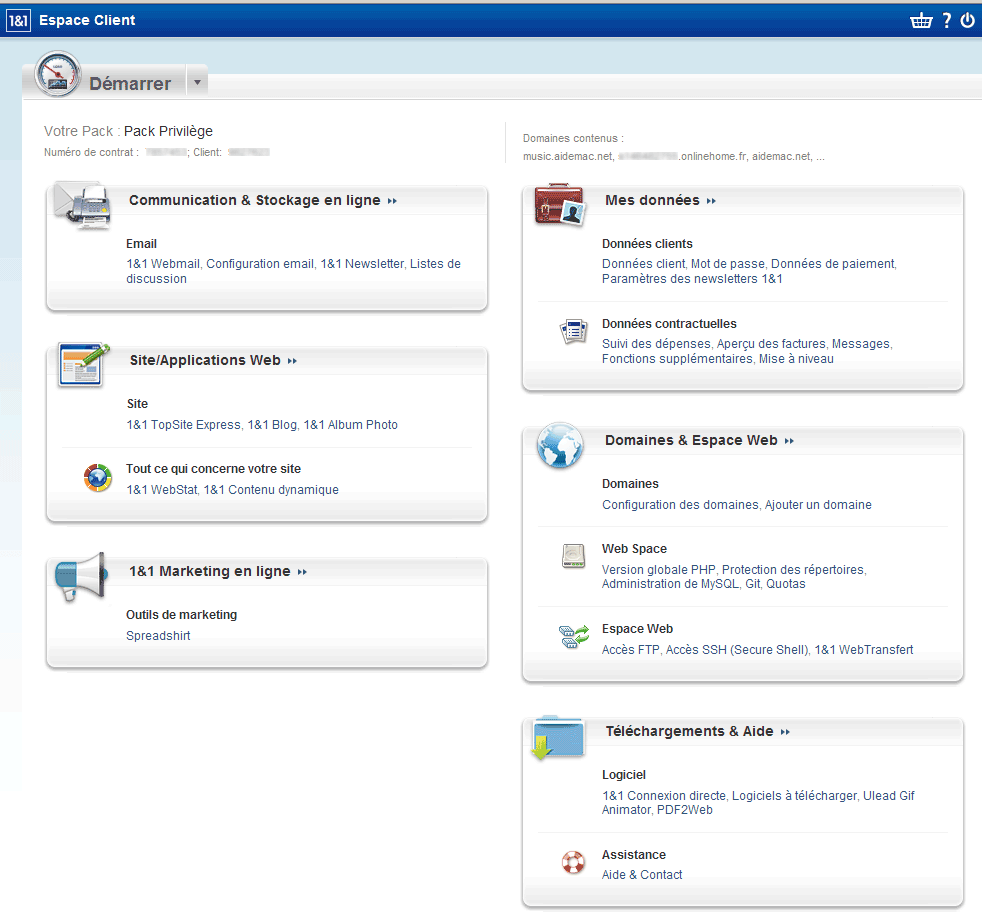
Task: Click the lifebuoy Assistance icon
Action: [x=573, y=862]
